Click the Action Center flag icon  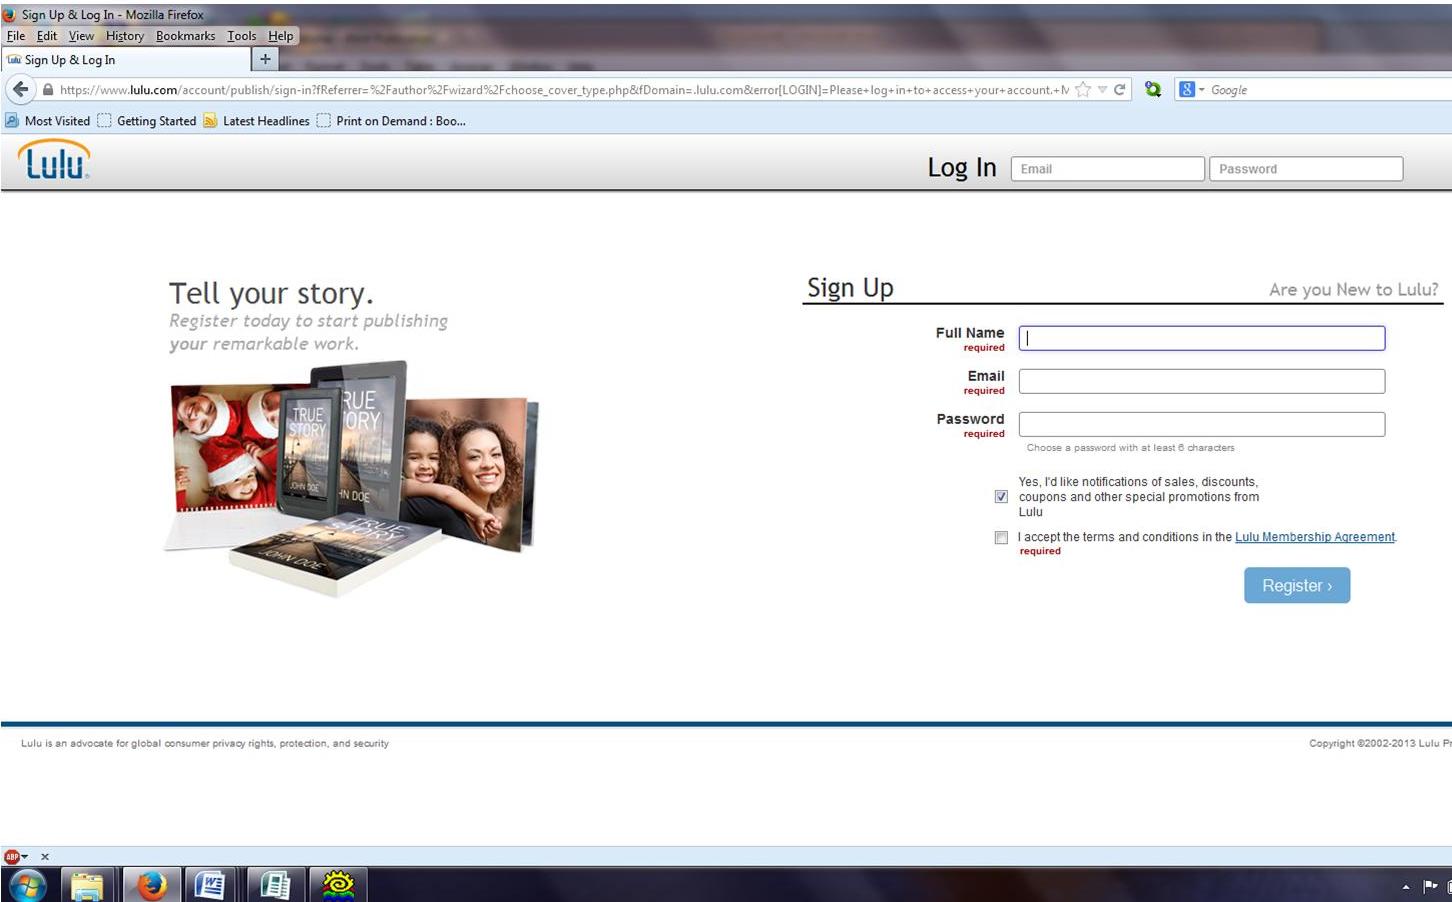[1430, 886]
